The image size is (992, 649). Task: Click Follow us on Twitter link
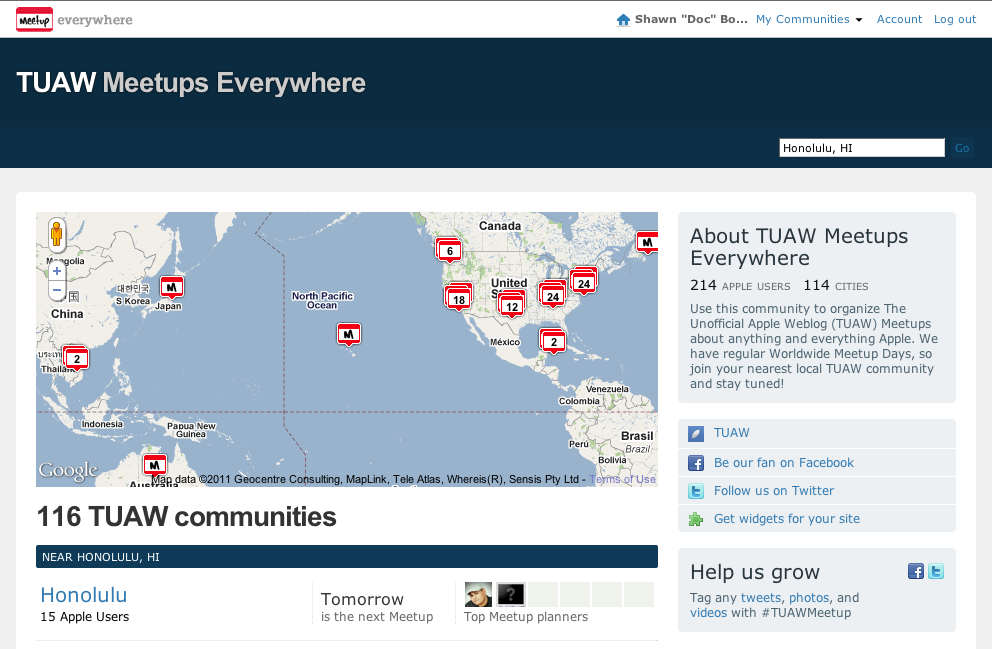(x=773, y=491)
